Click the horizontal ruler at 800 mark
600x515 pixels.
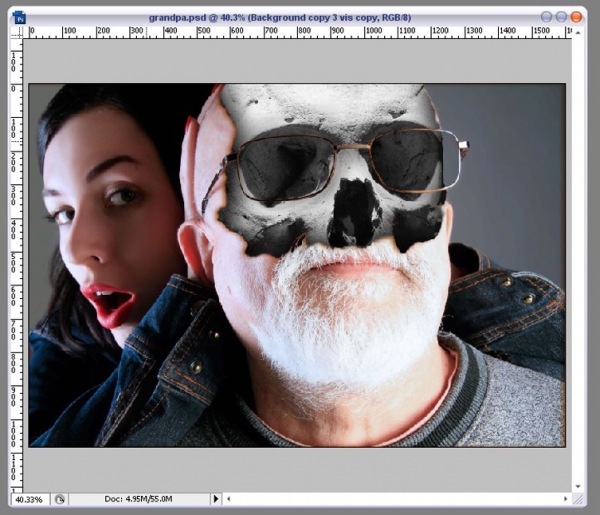pyautogui.click(x=305, y=31)
